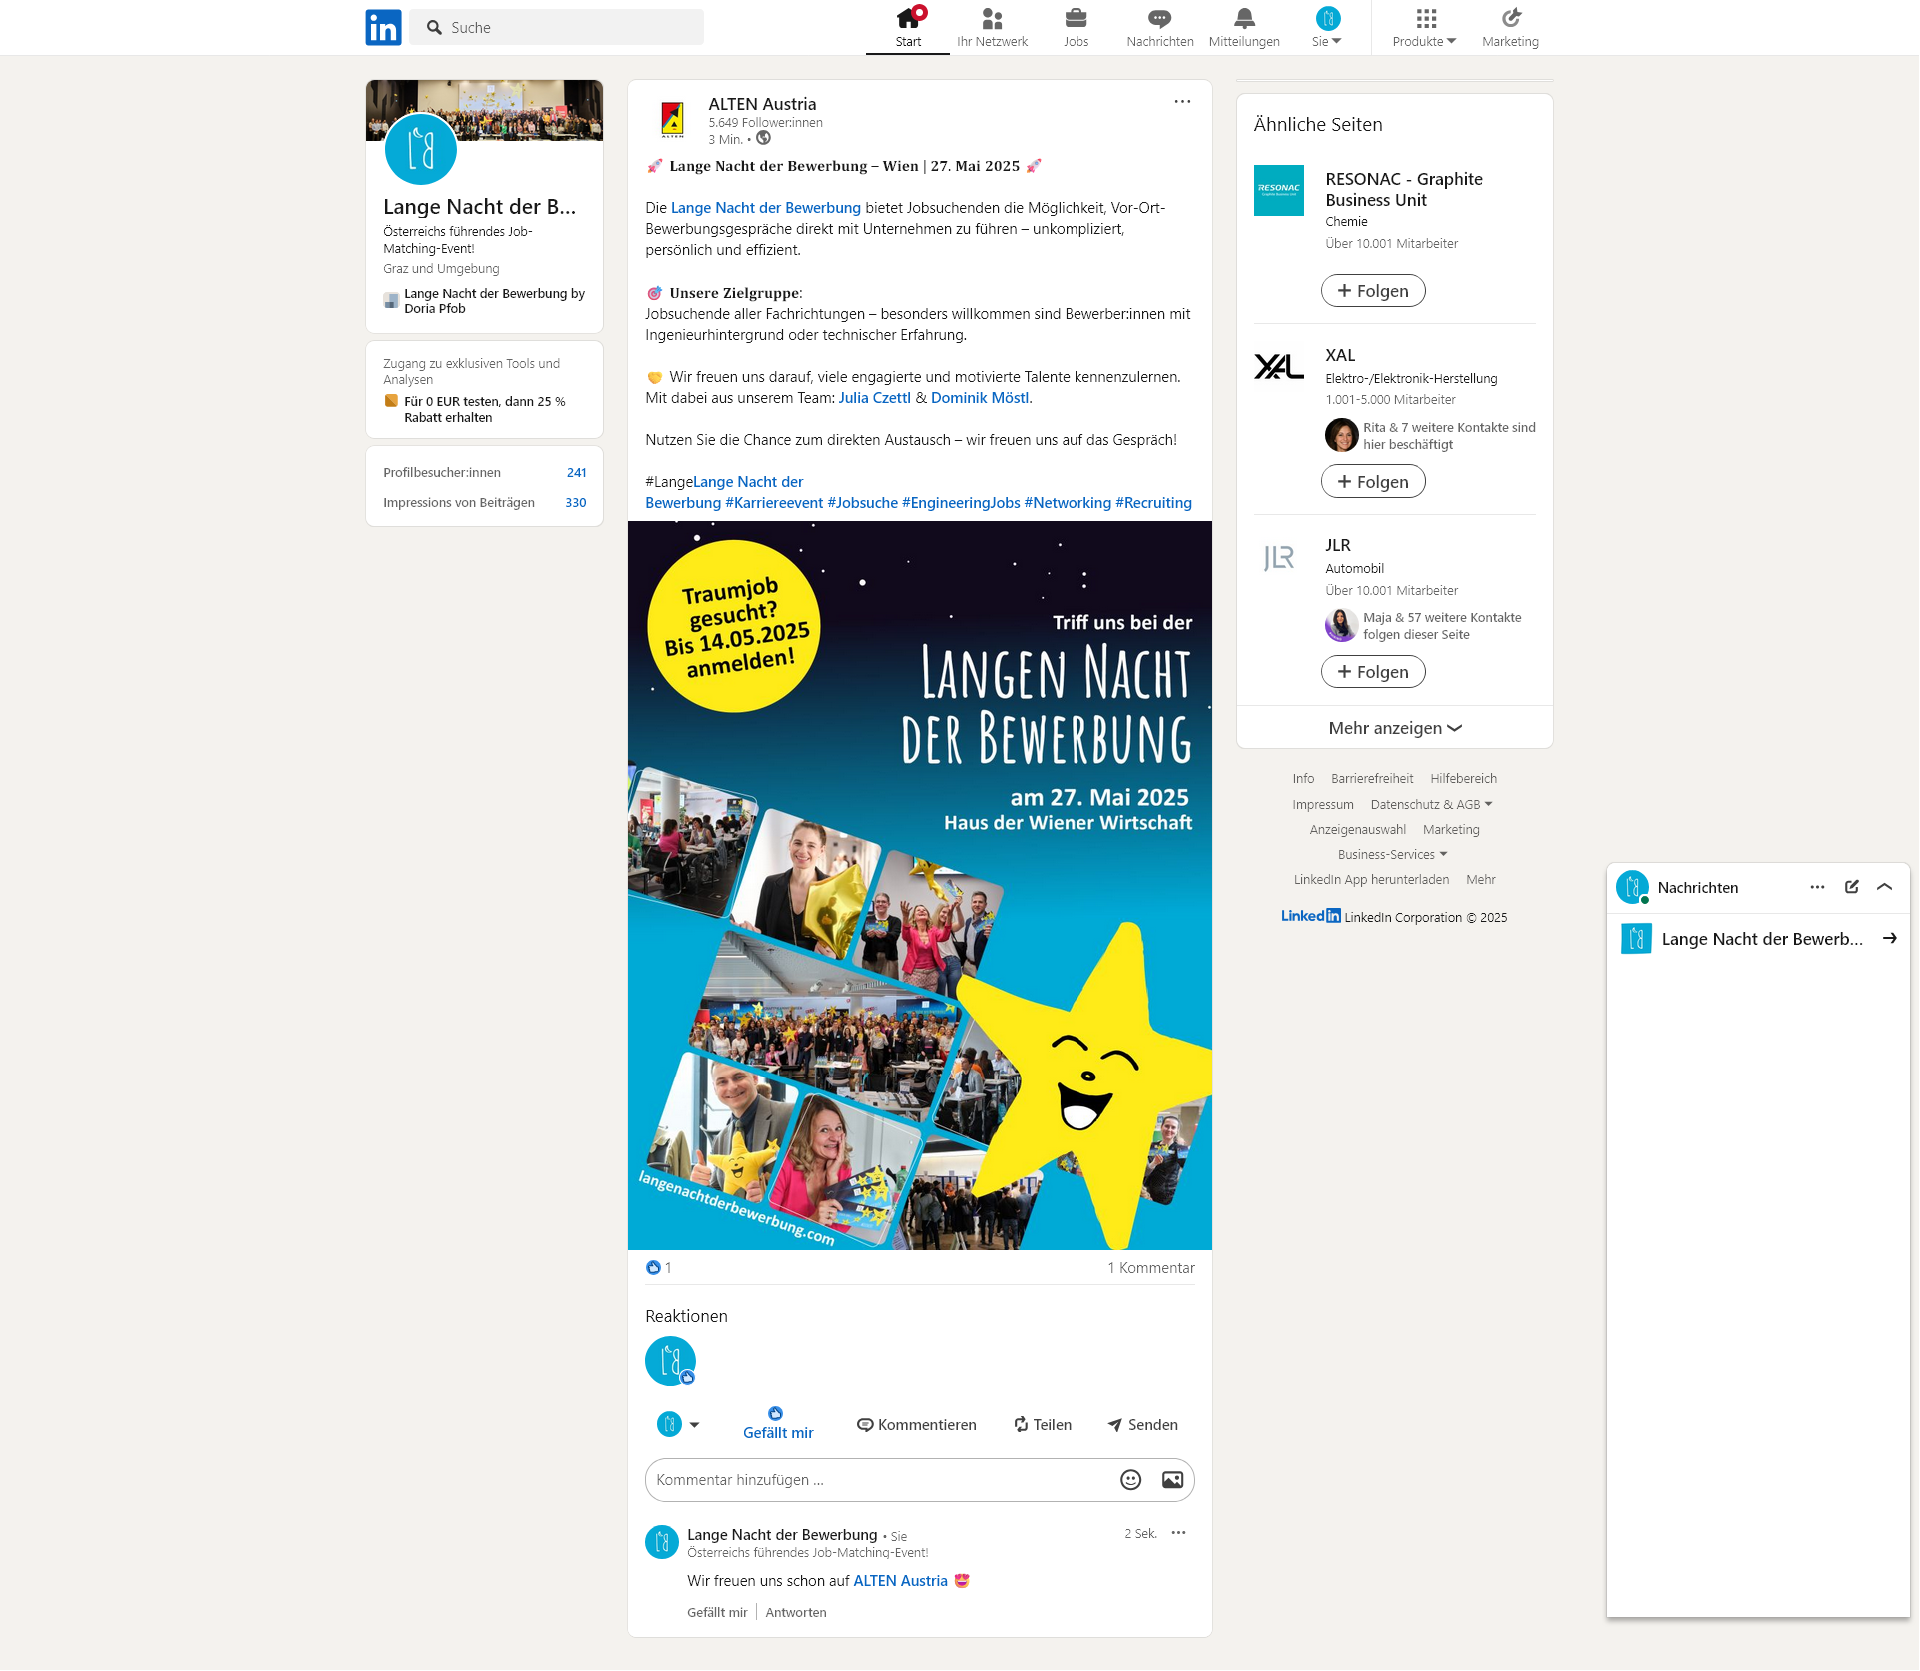Expand the Produkte apps menu
Viewport: 1920px width, 1671px height.
point(1425,27)
